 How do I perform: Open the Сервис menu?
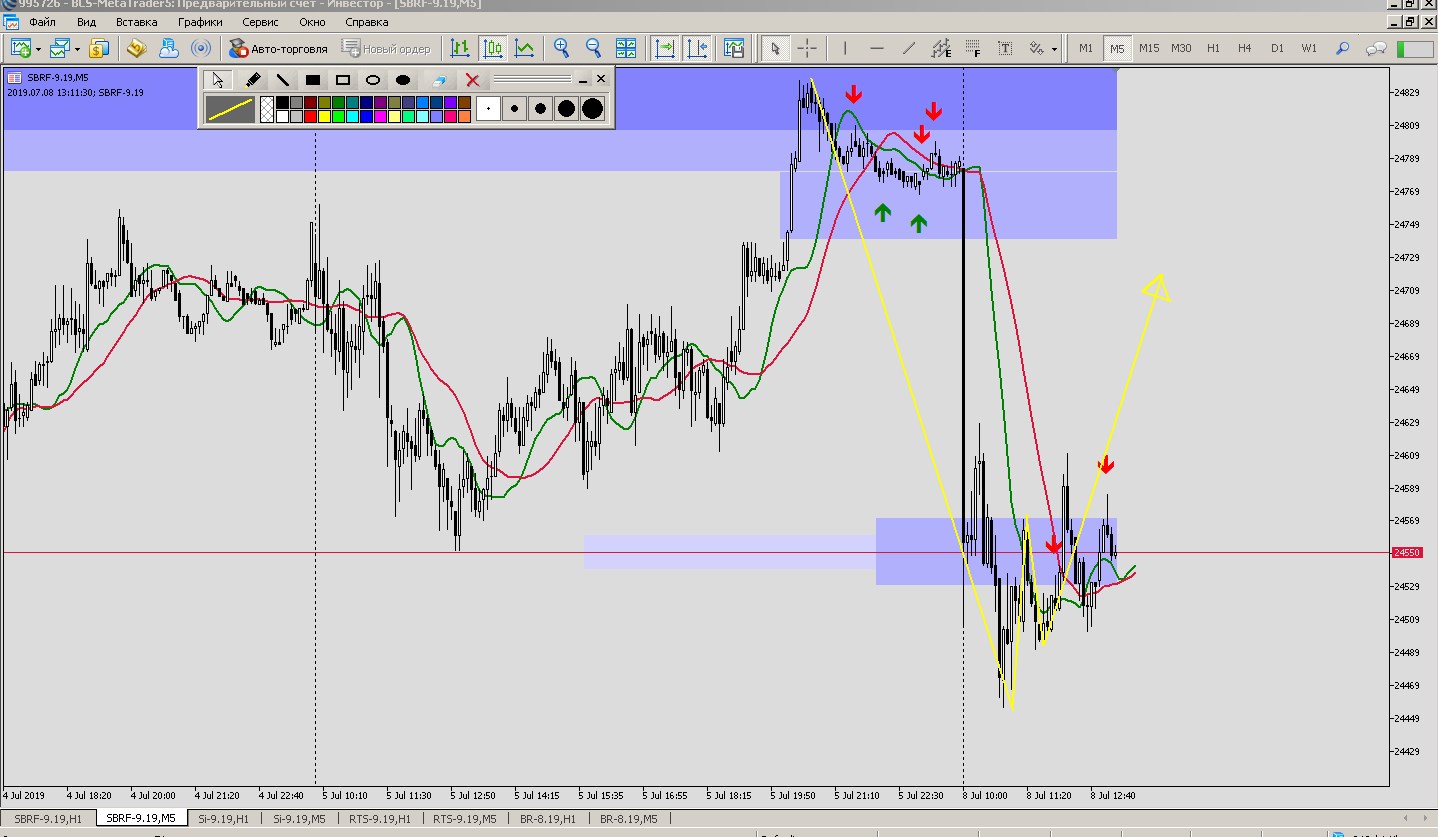click(x=261, y=22)
